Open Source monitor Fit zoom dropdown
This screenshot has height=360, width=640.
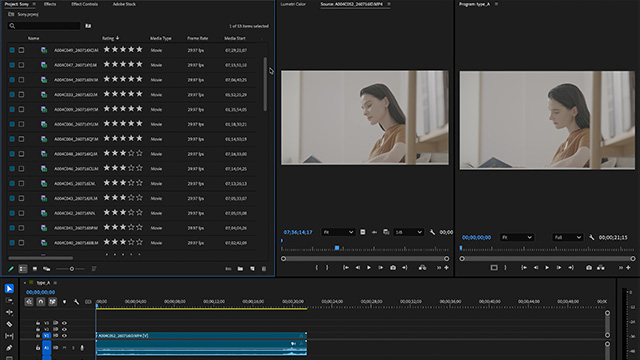(x=338, y=232)
